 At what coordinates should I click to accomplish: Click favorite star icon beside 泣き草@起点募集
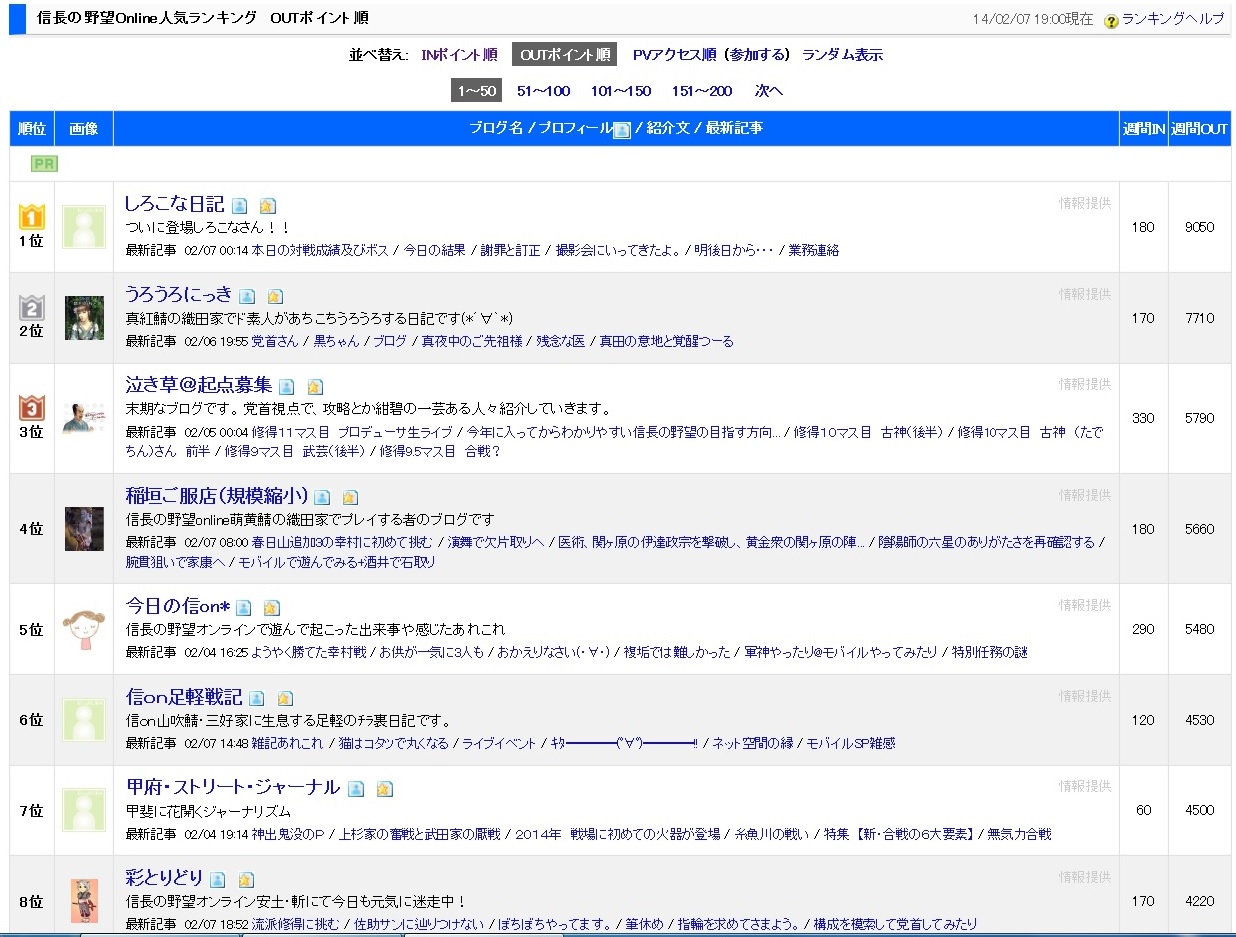point(315,387)
